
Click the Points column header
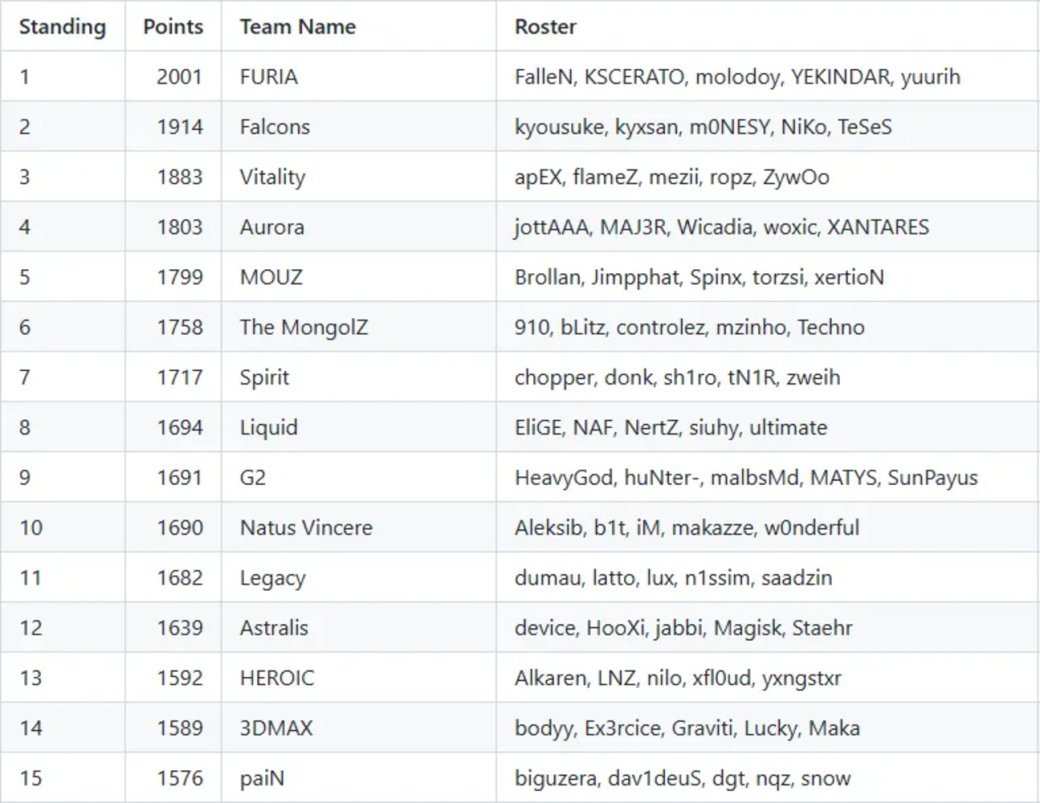[x=173, y=27]
